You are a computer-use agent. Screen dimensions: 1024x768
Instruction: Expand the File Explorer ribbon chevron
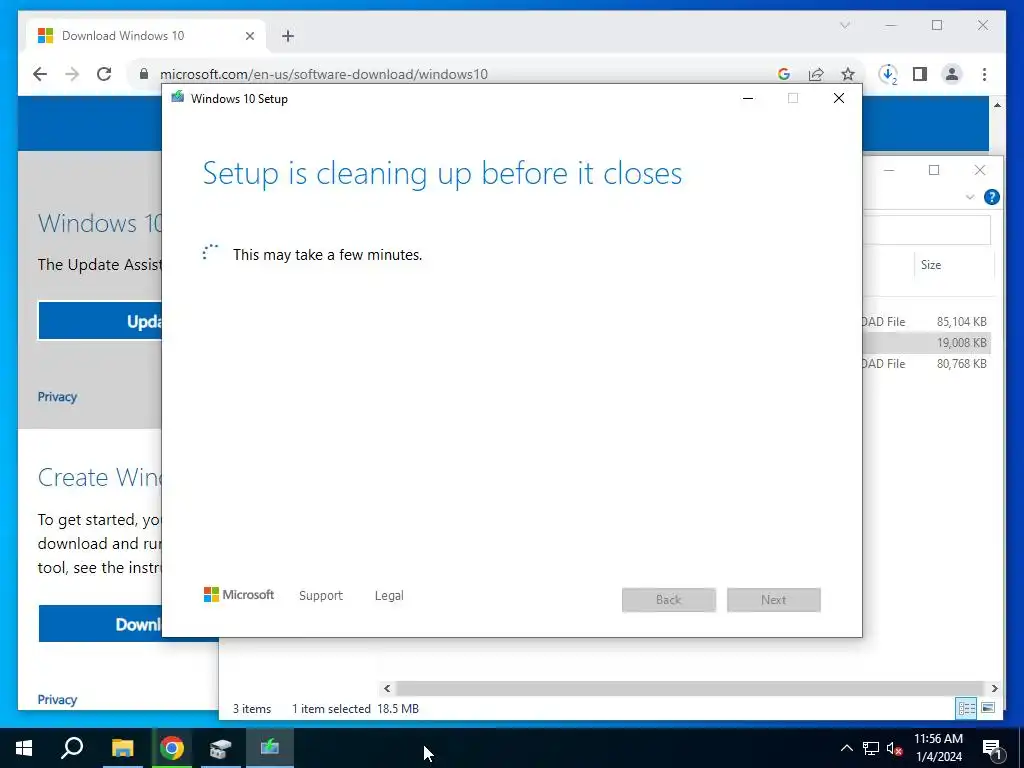[x=970, y=197]
